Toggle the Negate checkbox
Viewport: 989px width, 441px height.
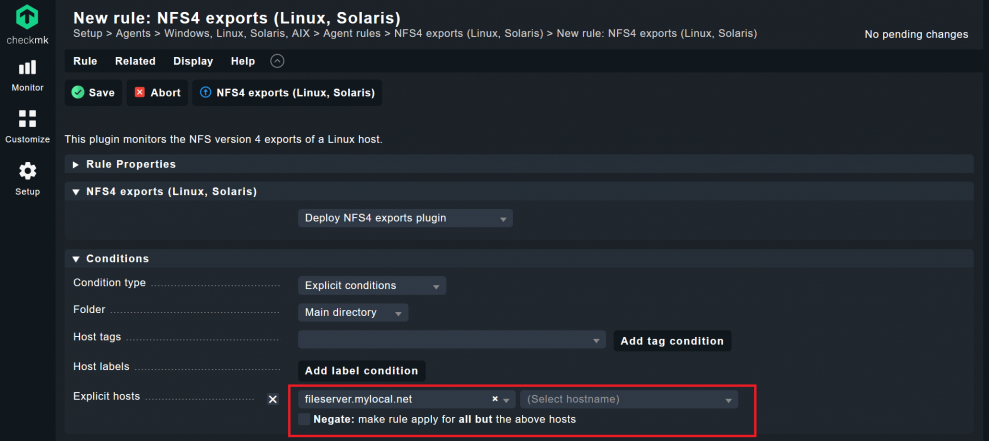point(305,419)
